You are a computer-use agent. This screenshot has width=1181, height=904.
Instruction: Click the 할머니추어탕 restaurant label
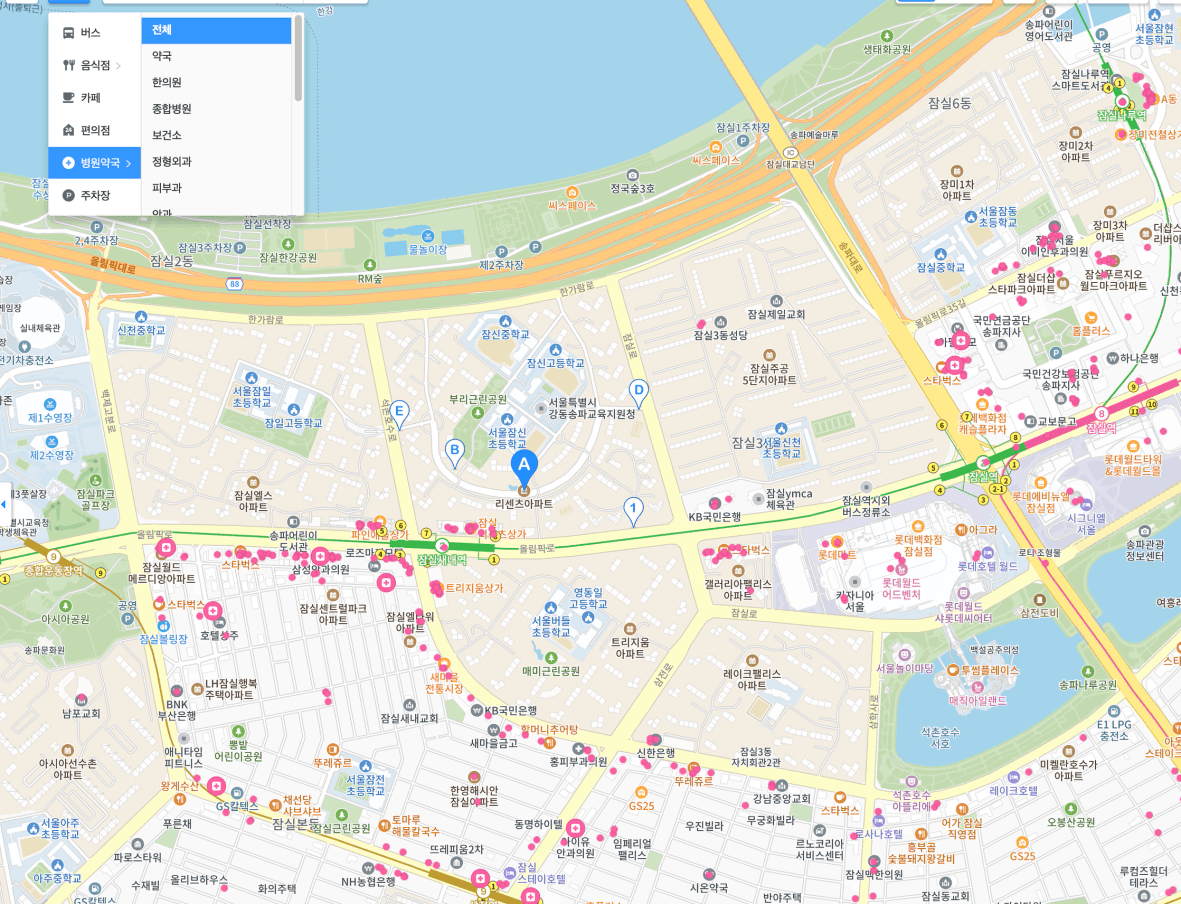(x=549, y=729)
